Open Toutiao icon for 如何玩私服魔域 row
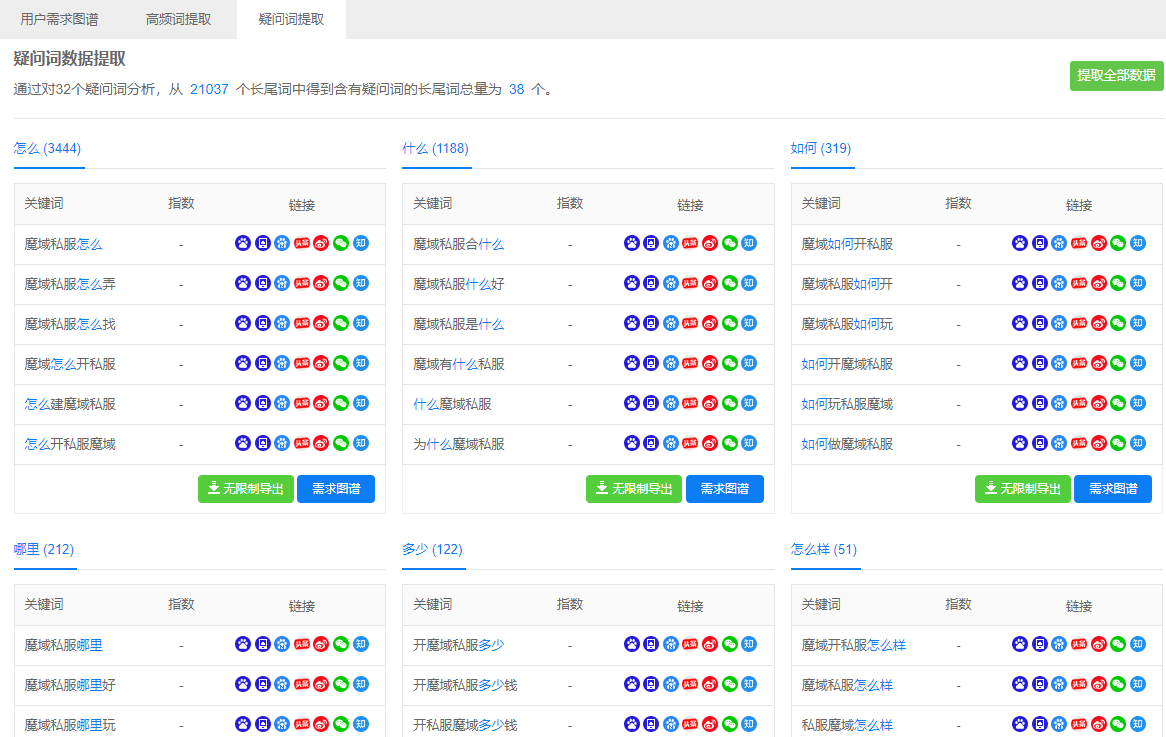Image resolution: width=1166 pixels, height=737 pixels. click(1079, 404)
